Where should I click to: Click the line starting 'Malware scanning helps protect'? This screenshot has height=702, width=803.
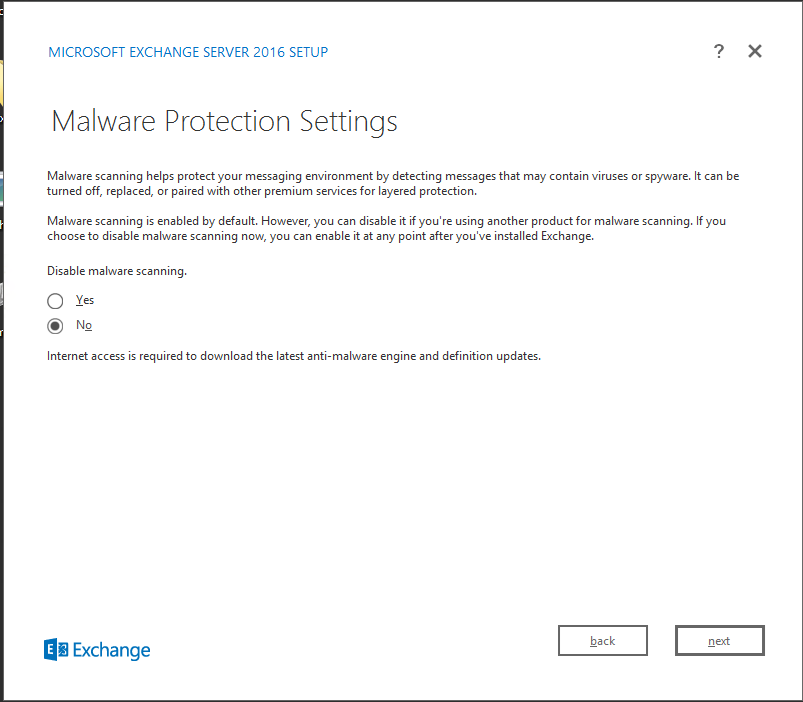click(x=393, y=176)
